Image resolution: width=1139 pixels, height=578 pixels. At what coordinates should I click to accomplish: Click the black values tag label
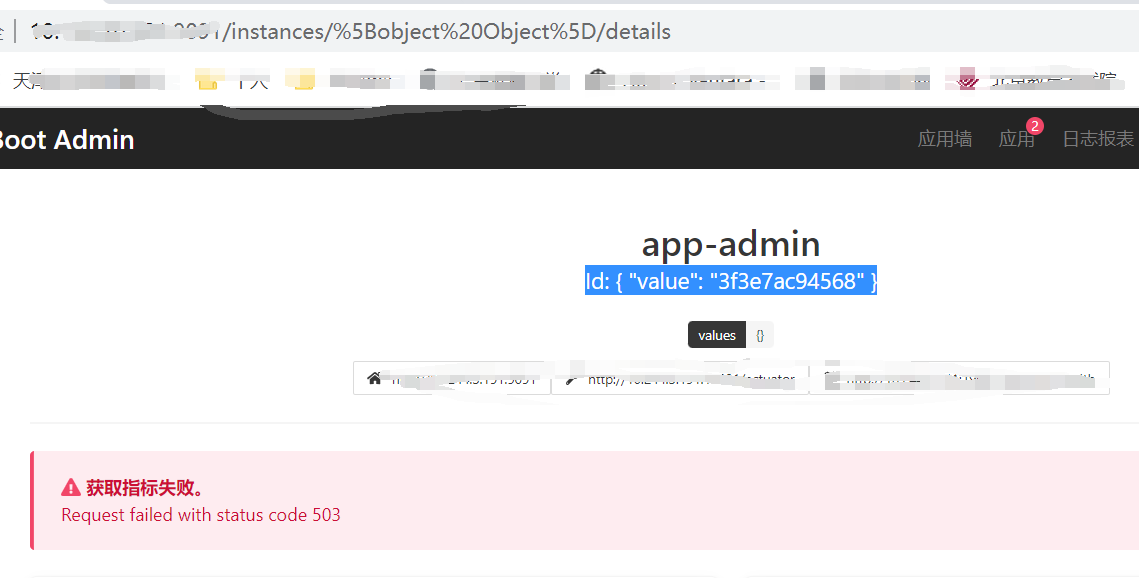click(x=716, y=334)
